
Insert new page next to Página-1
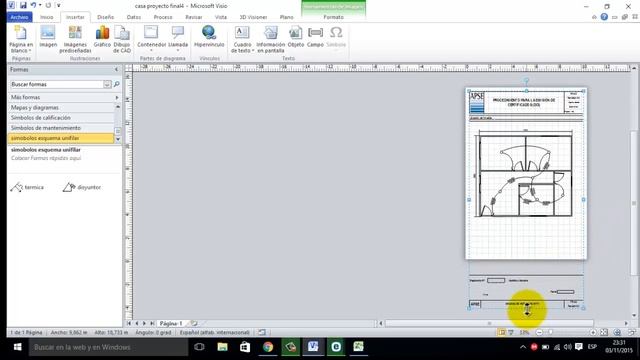pos(194,323)
